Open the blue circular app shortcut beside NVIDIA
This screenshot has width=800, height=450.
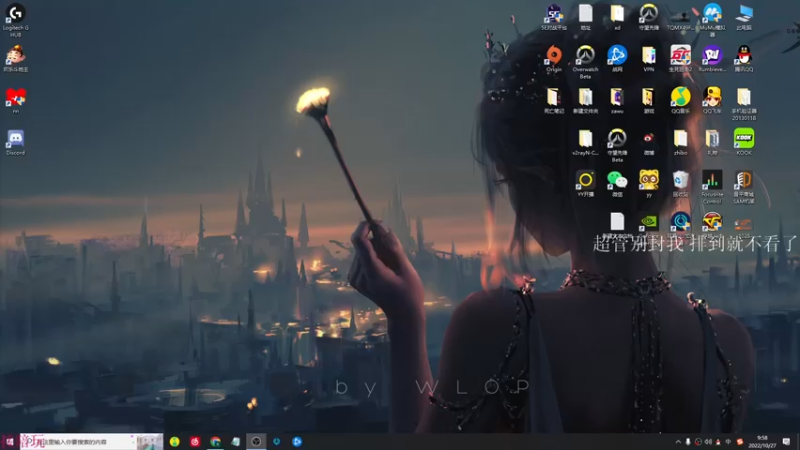[680, 222]
